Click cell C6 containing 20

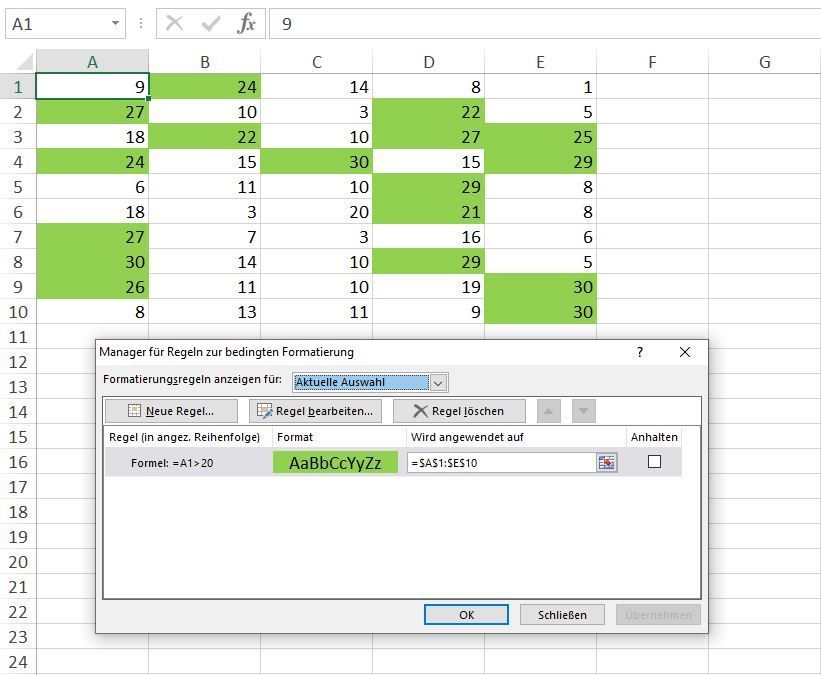[x=317, y=212]
